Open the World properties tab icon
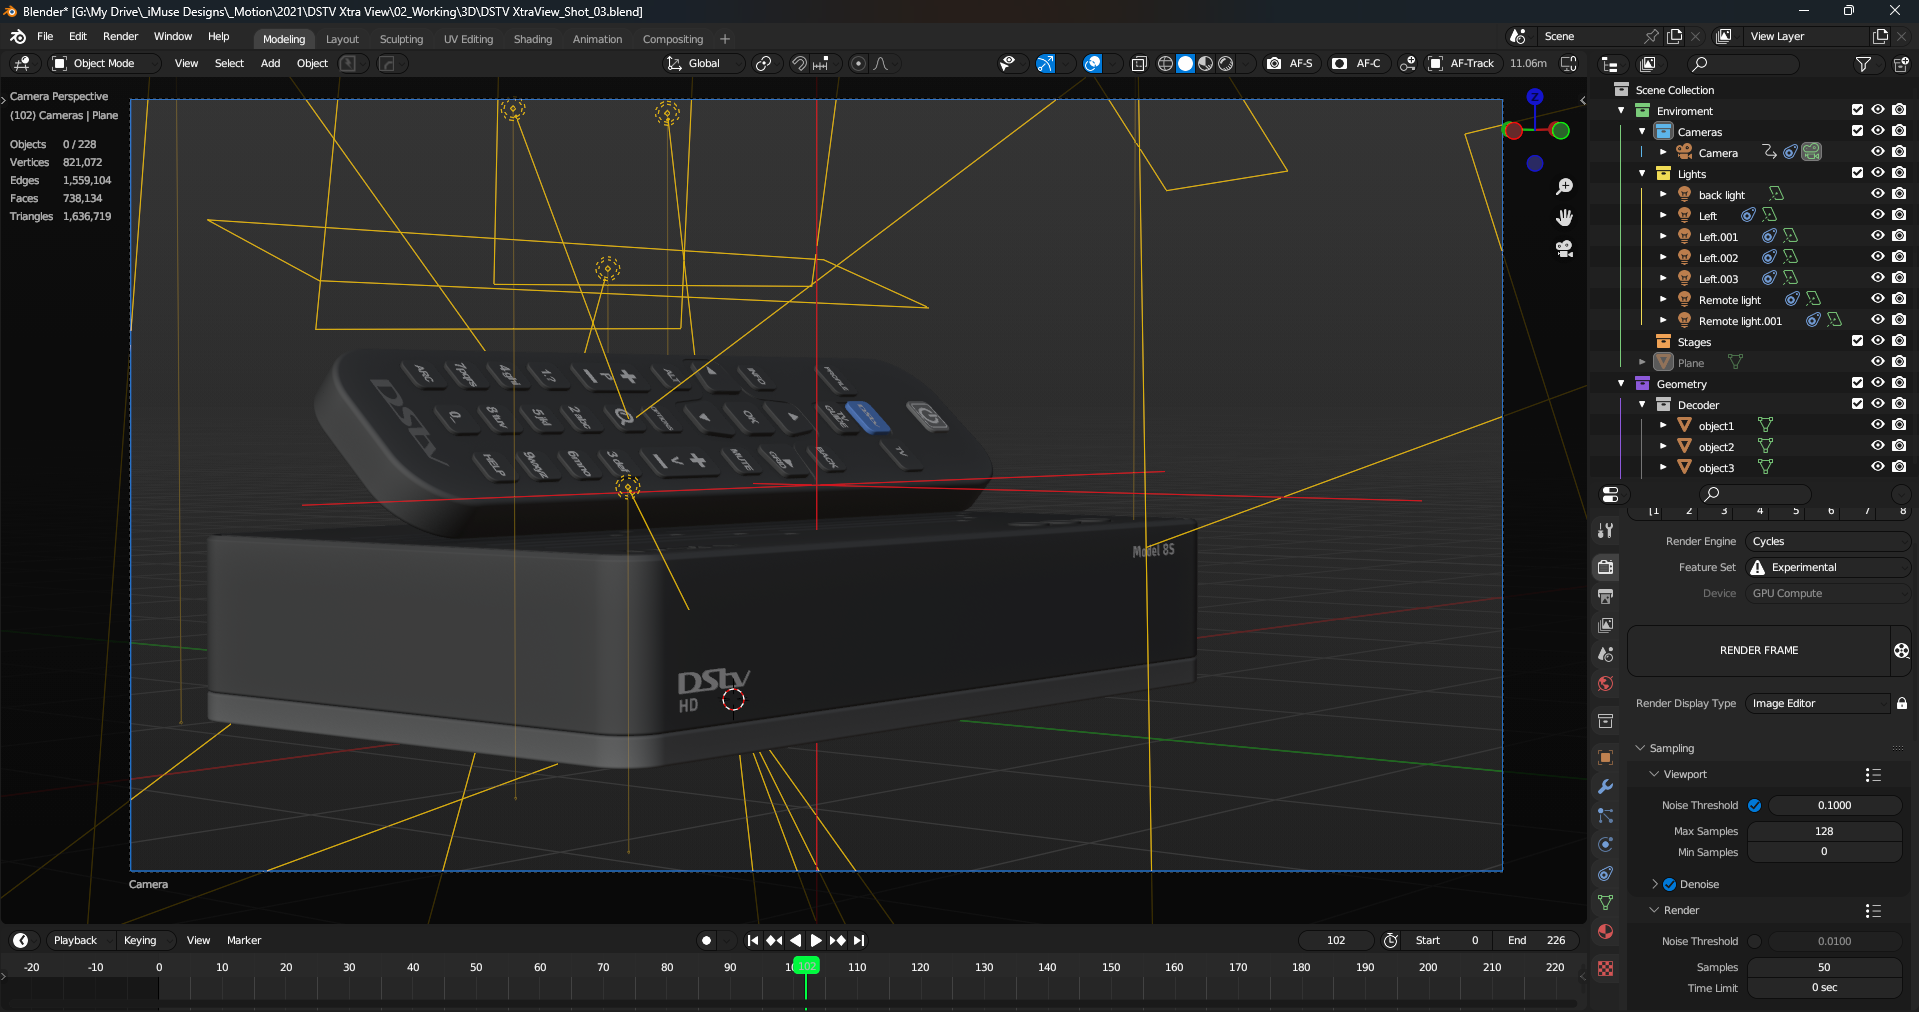The height and width of the screenshot is (1012, 1919). point(1606,684)
